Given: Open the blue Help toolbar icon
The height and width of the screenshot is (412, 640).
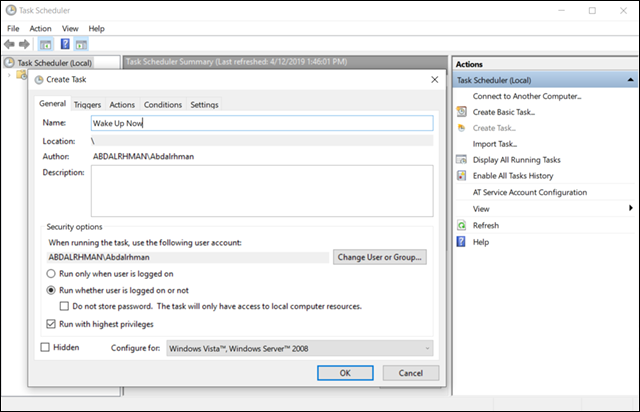Looking at the screenshot, I should (65, 44).
